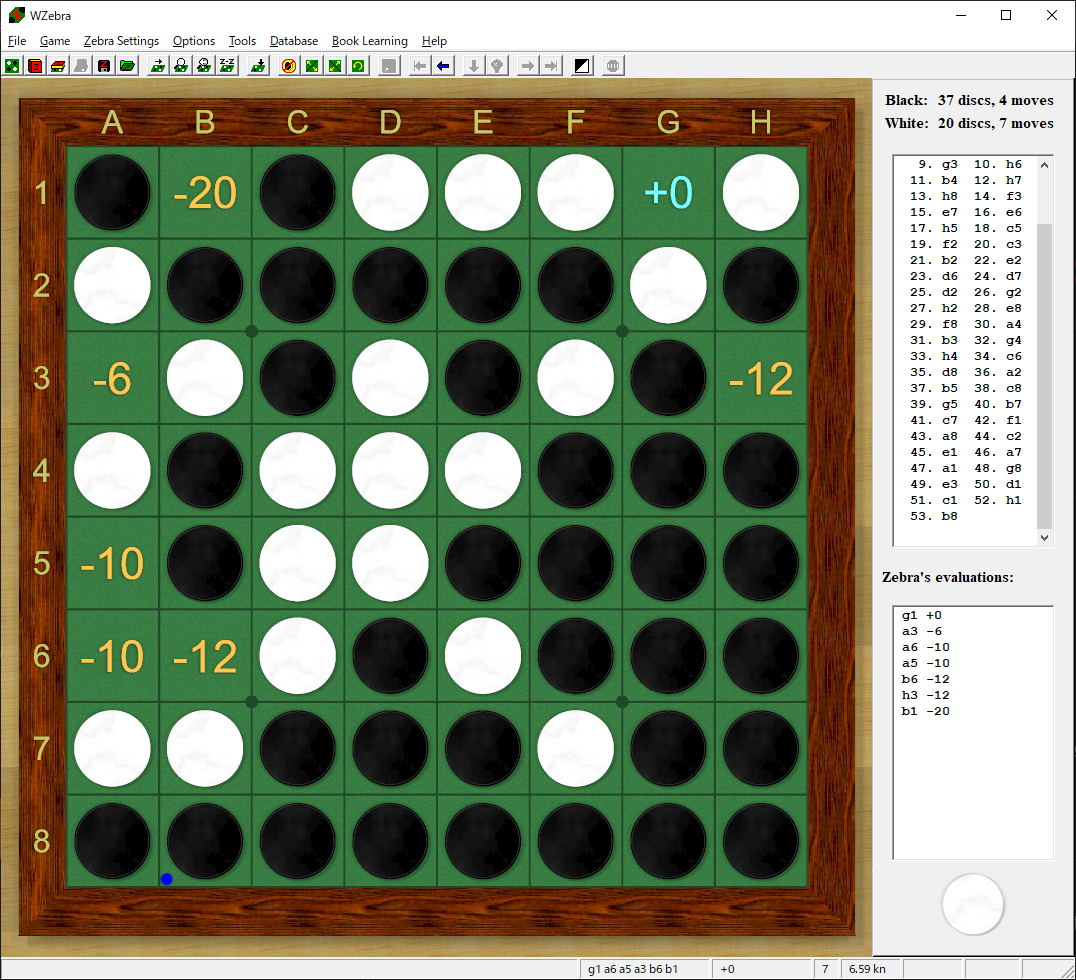The image size is (1076, 980).
Task: Click the stacked books toolbar icon
Action: pyautogui.click(x=58, y=66)
